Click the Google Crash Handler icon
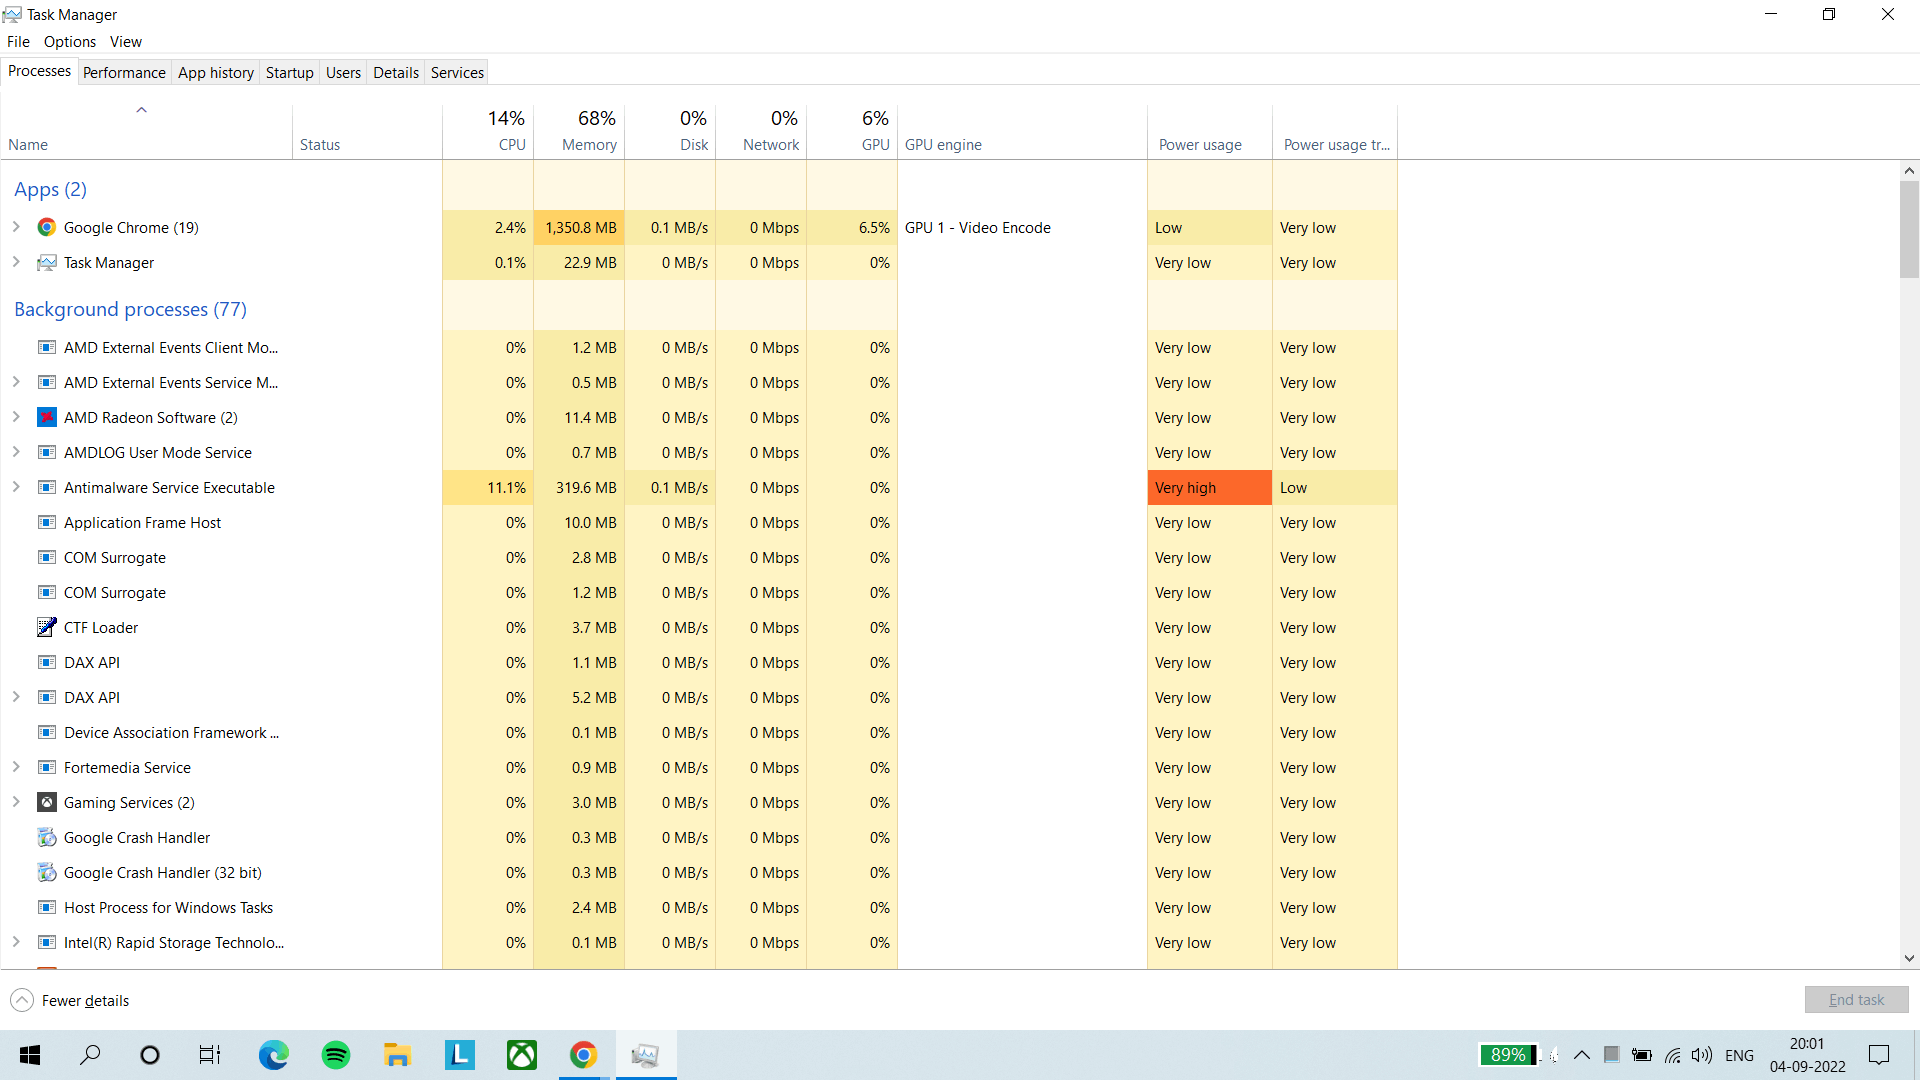Image resolution: width=1920 pixels, height=1080 pixels. (x=46, y=838)
